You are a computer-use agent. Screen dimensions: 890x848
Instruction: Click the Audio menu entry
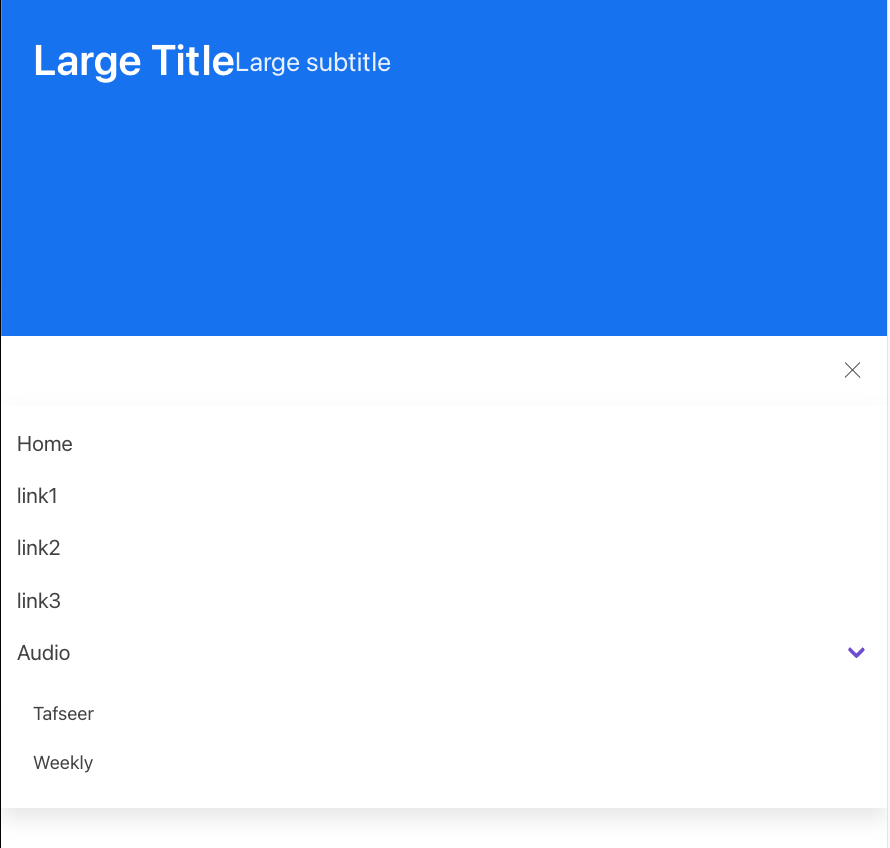tap(43, 652)
